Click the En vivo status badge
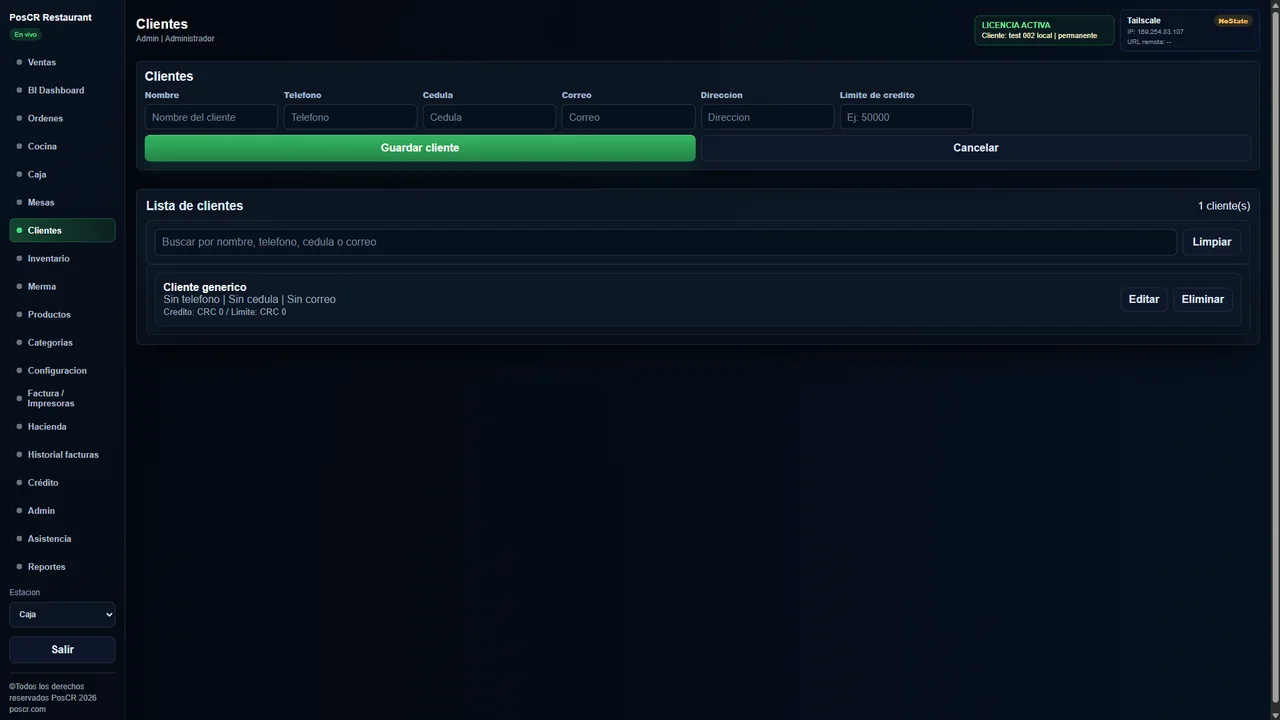This screenshot has width=1280, height=720. click(x=25, y=34)
